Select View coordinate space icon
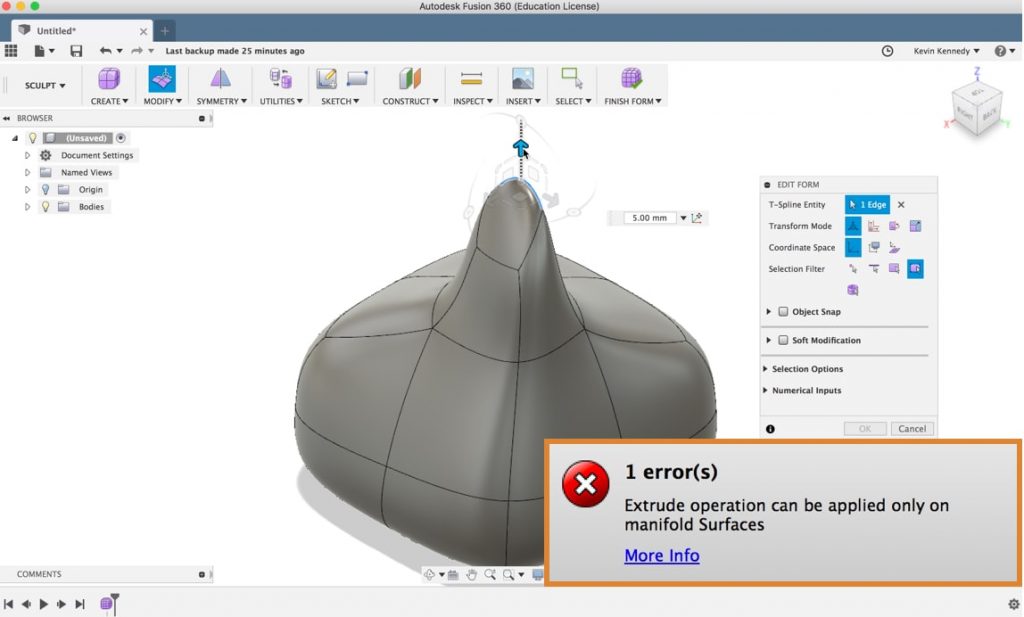The height and width of the screenshot is (617, 1024). pyautogui.click(x=874, y=247)
